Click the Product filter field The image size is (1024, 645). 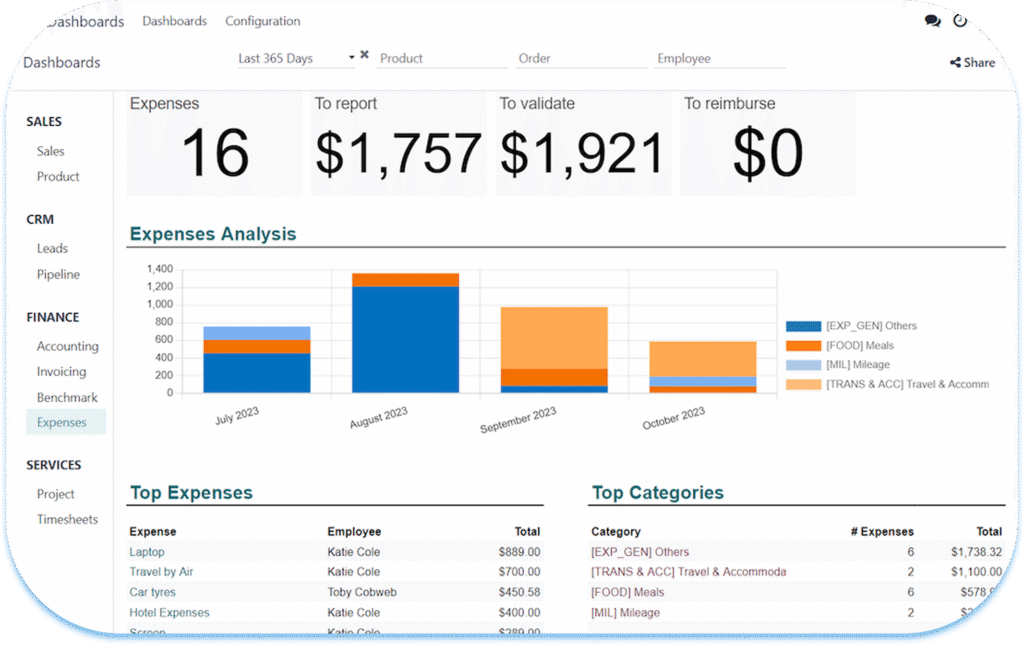440,59
